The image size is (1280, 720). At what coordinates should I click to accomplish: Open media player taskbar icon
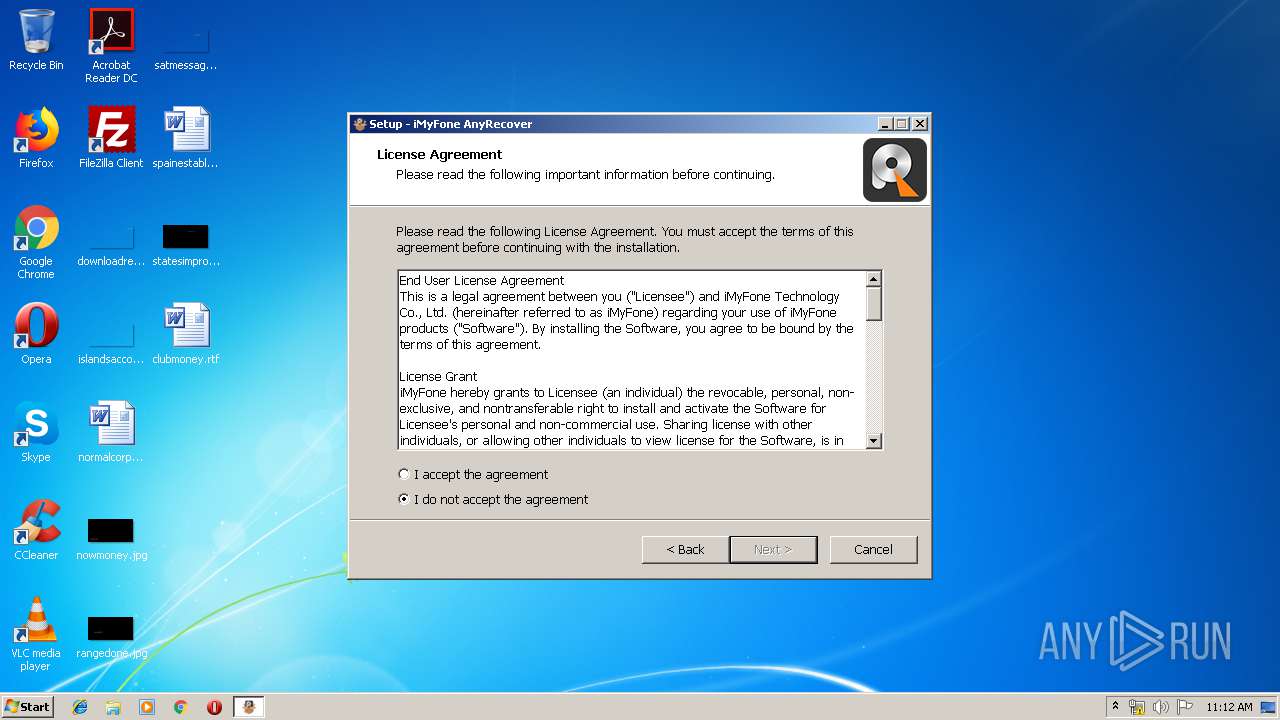(147, 707)
